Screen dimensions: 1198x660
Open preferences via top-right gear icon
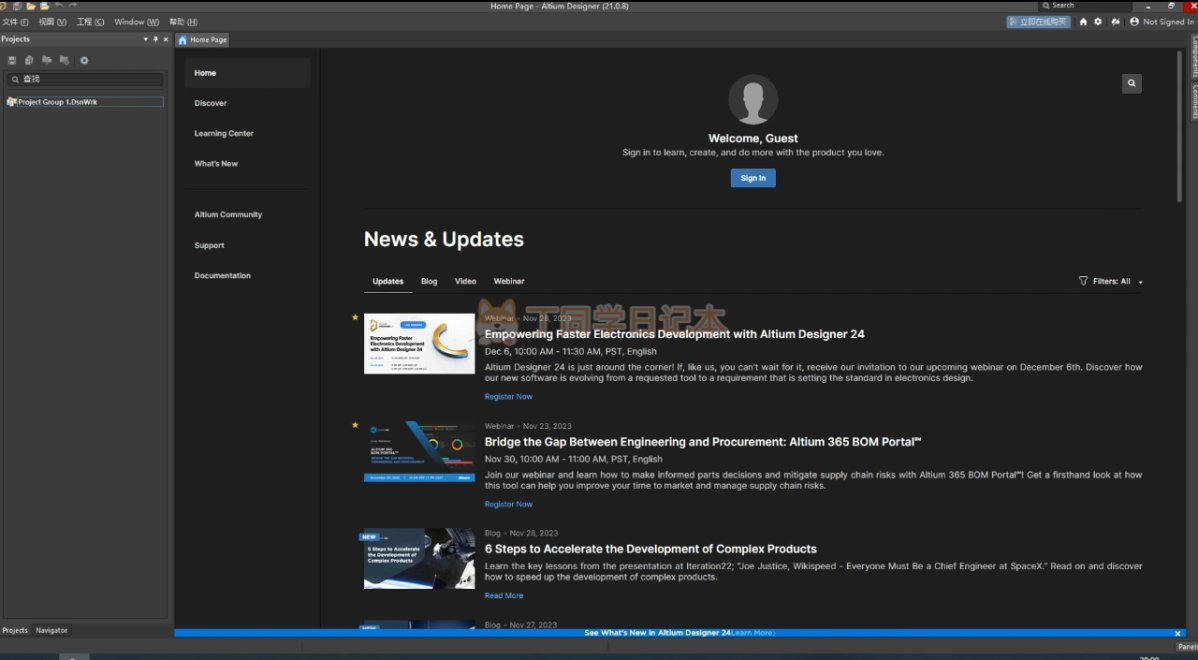point(1098,22)
